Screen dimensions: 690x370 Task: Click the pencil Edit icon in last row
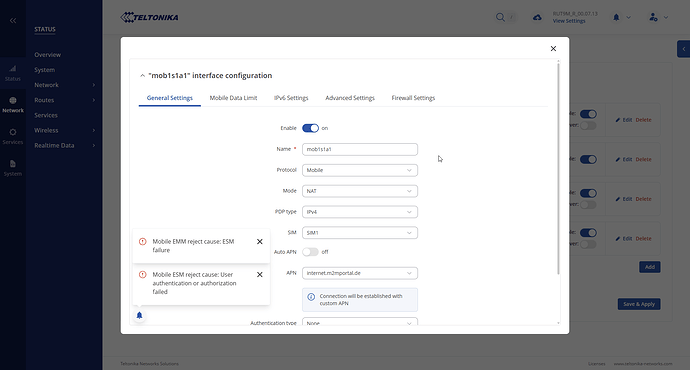[x=618, y=238]
